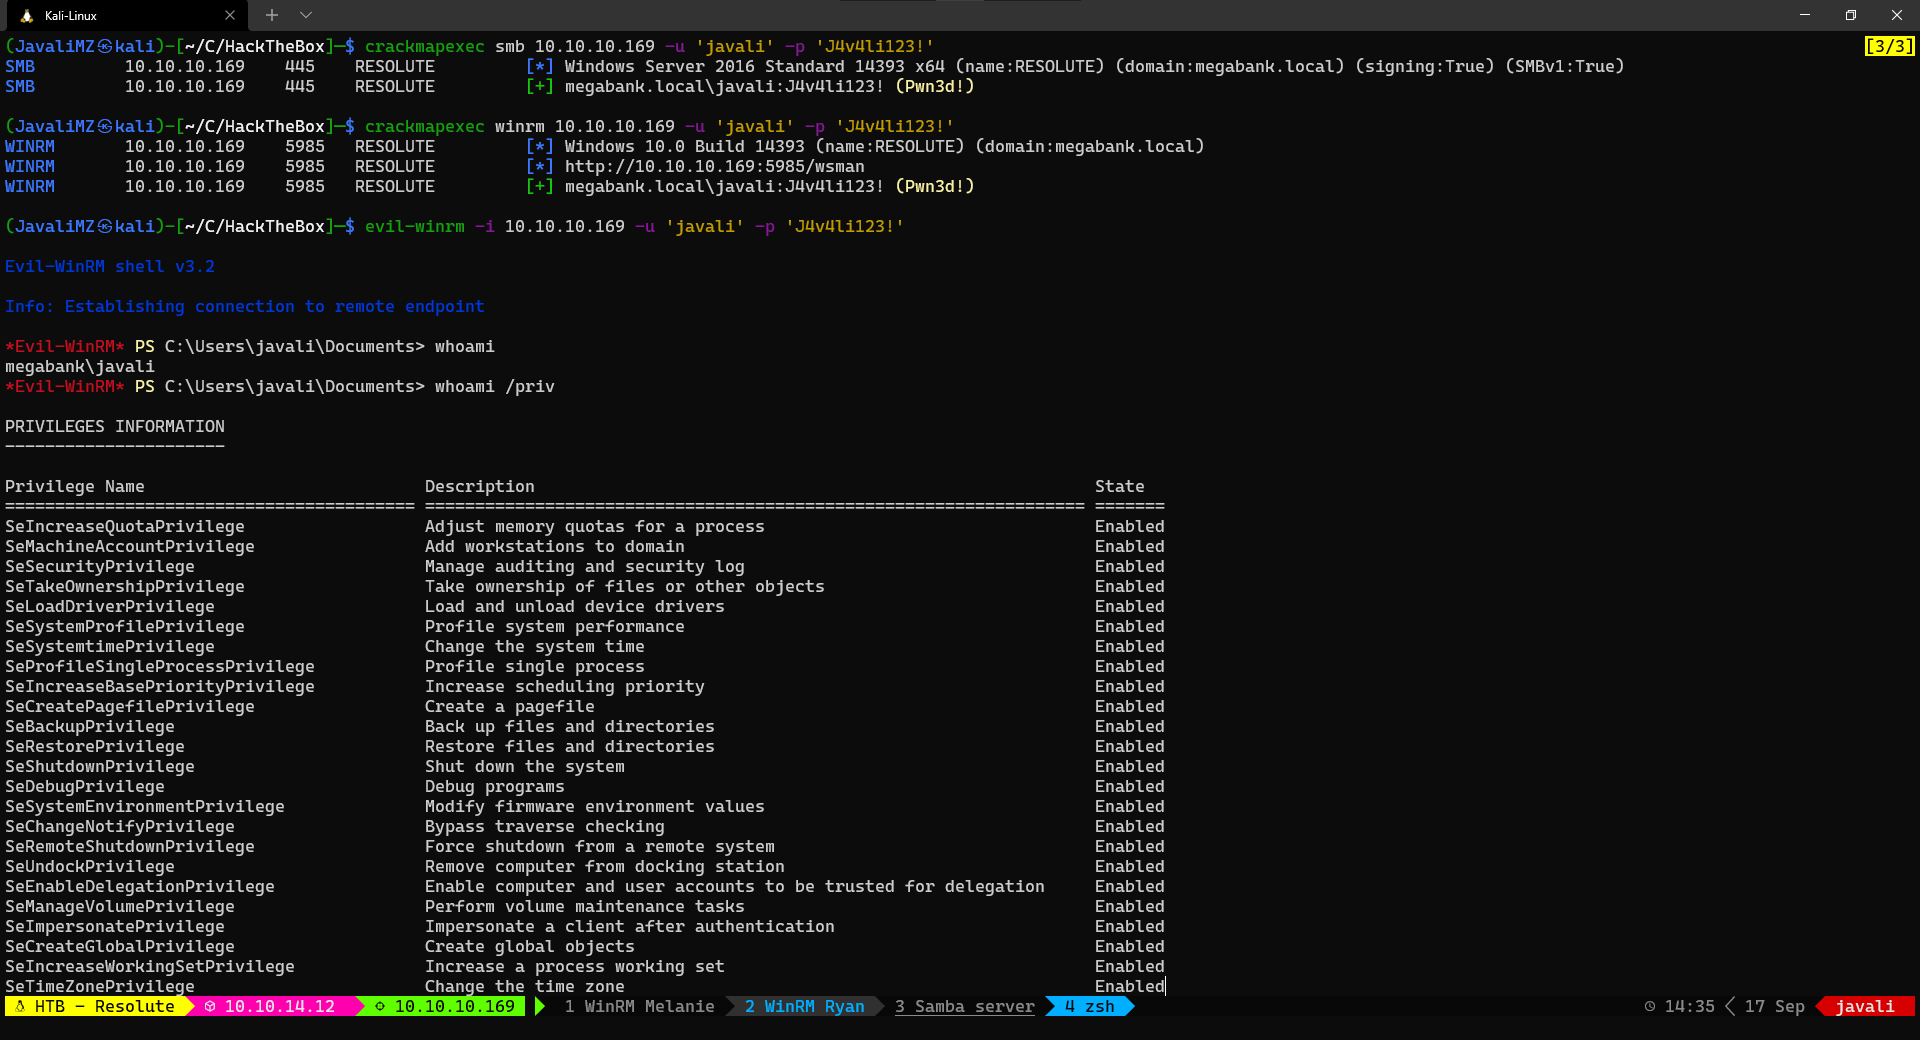1920x1040 pixels.
Task: Click the SeCreateGlobalPrivilege row
Action: coord(584,946)
